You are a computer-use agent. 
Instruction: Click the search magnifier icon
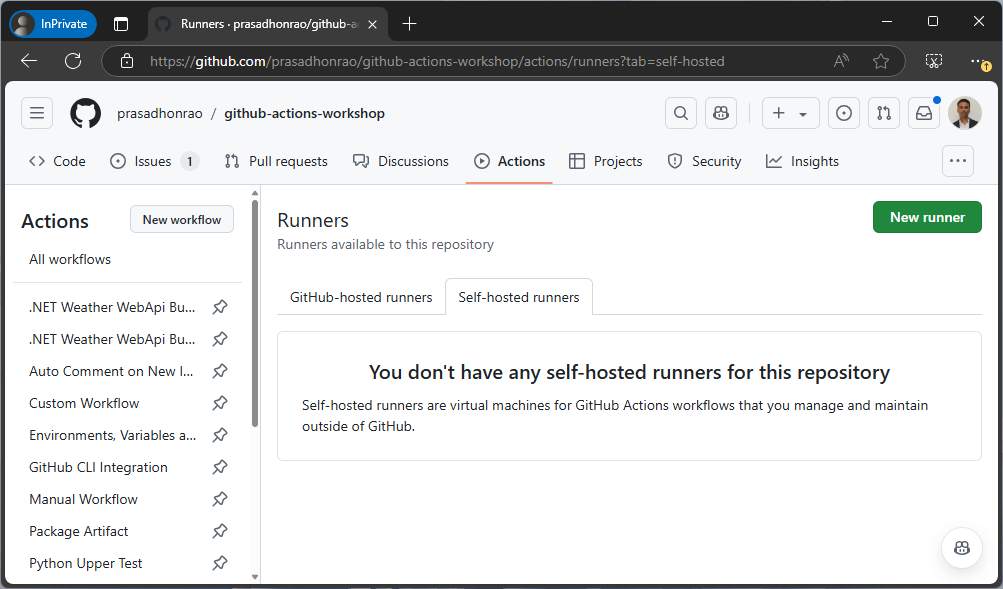681,113
